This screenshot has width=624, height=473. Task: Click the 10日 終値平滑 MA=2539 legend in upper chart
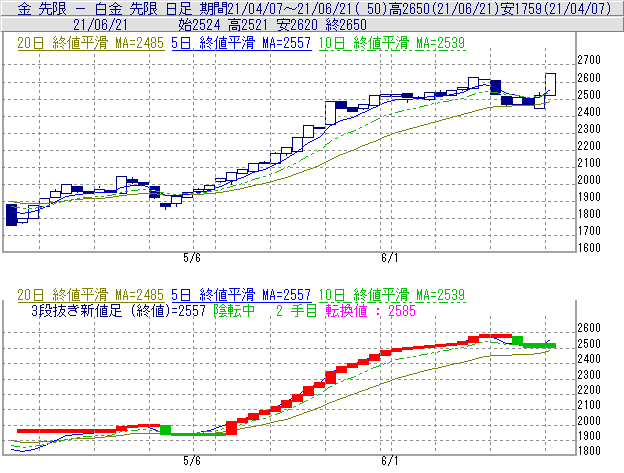[x=392, y=43]
